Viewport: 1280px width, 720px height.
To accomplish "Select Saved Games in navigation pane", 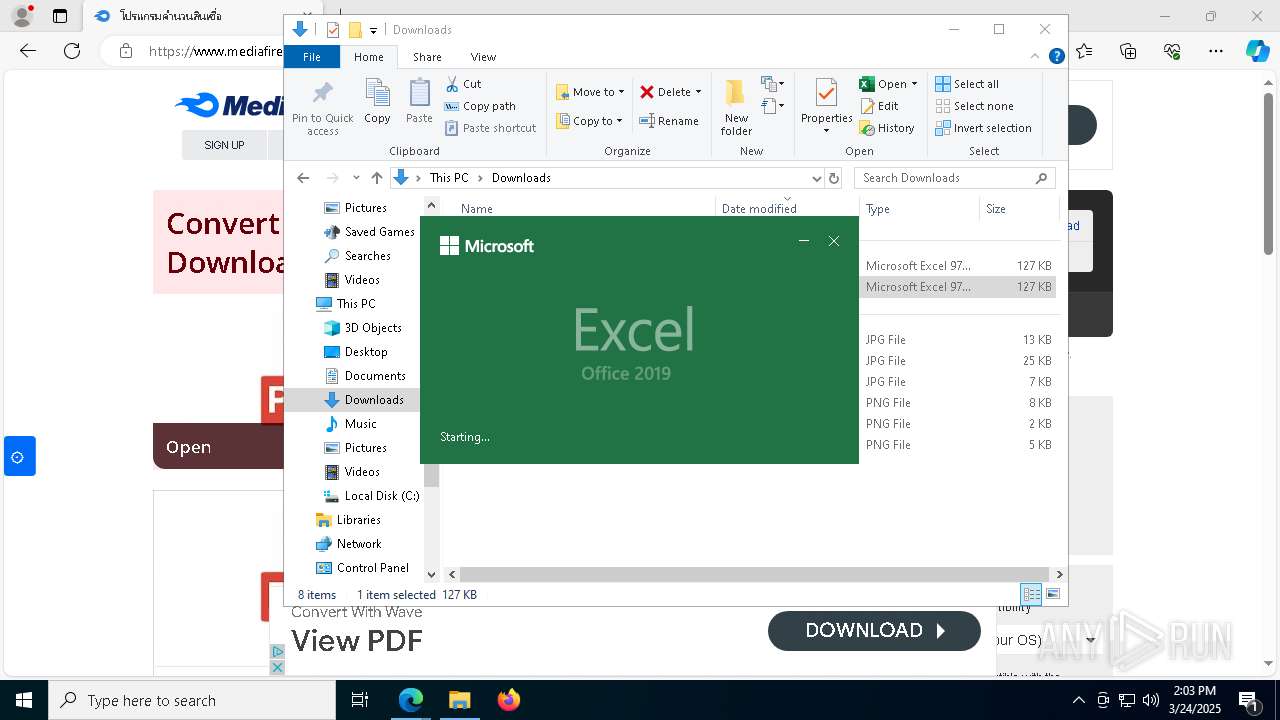I will pyautogui.click(x=379, y=232).
